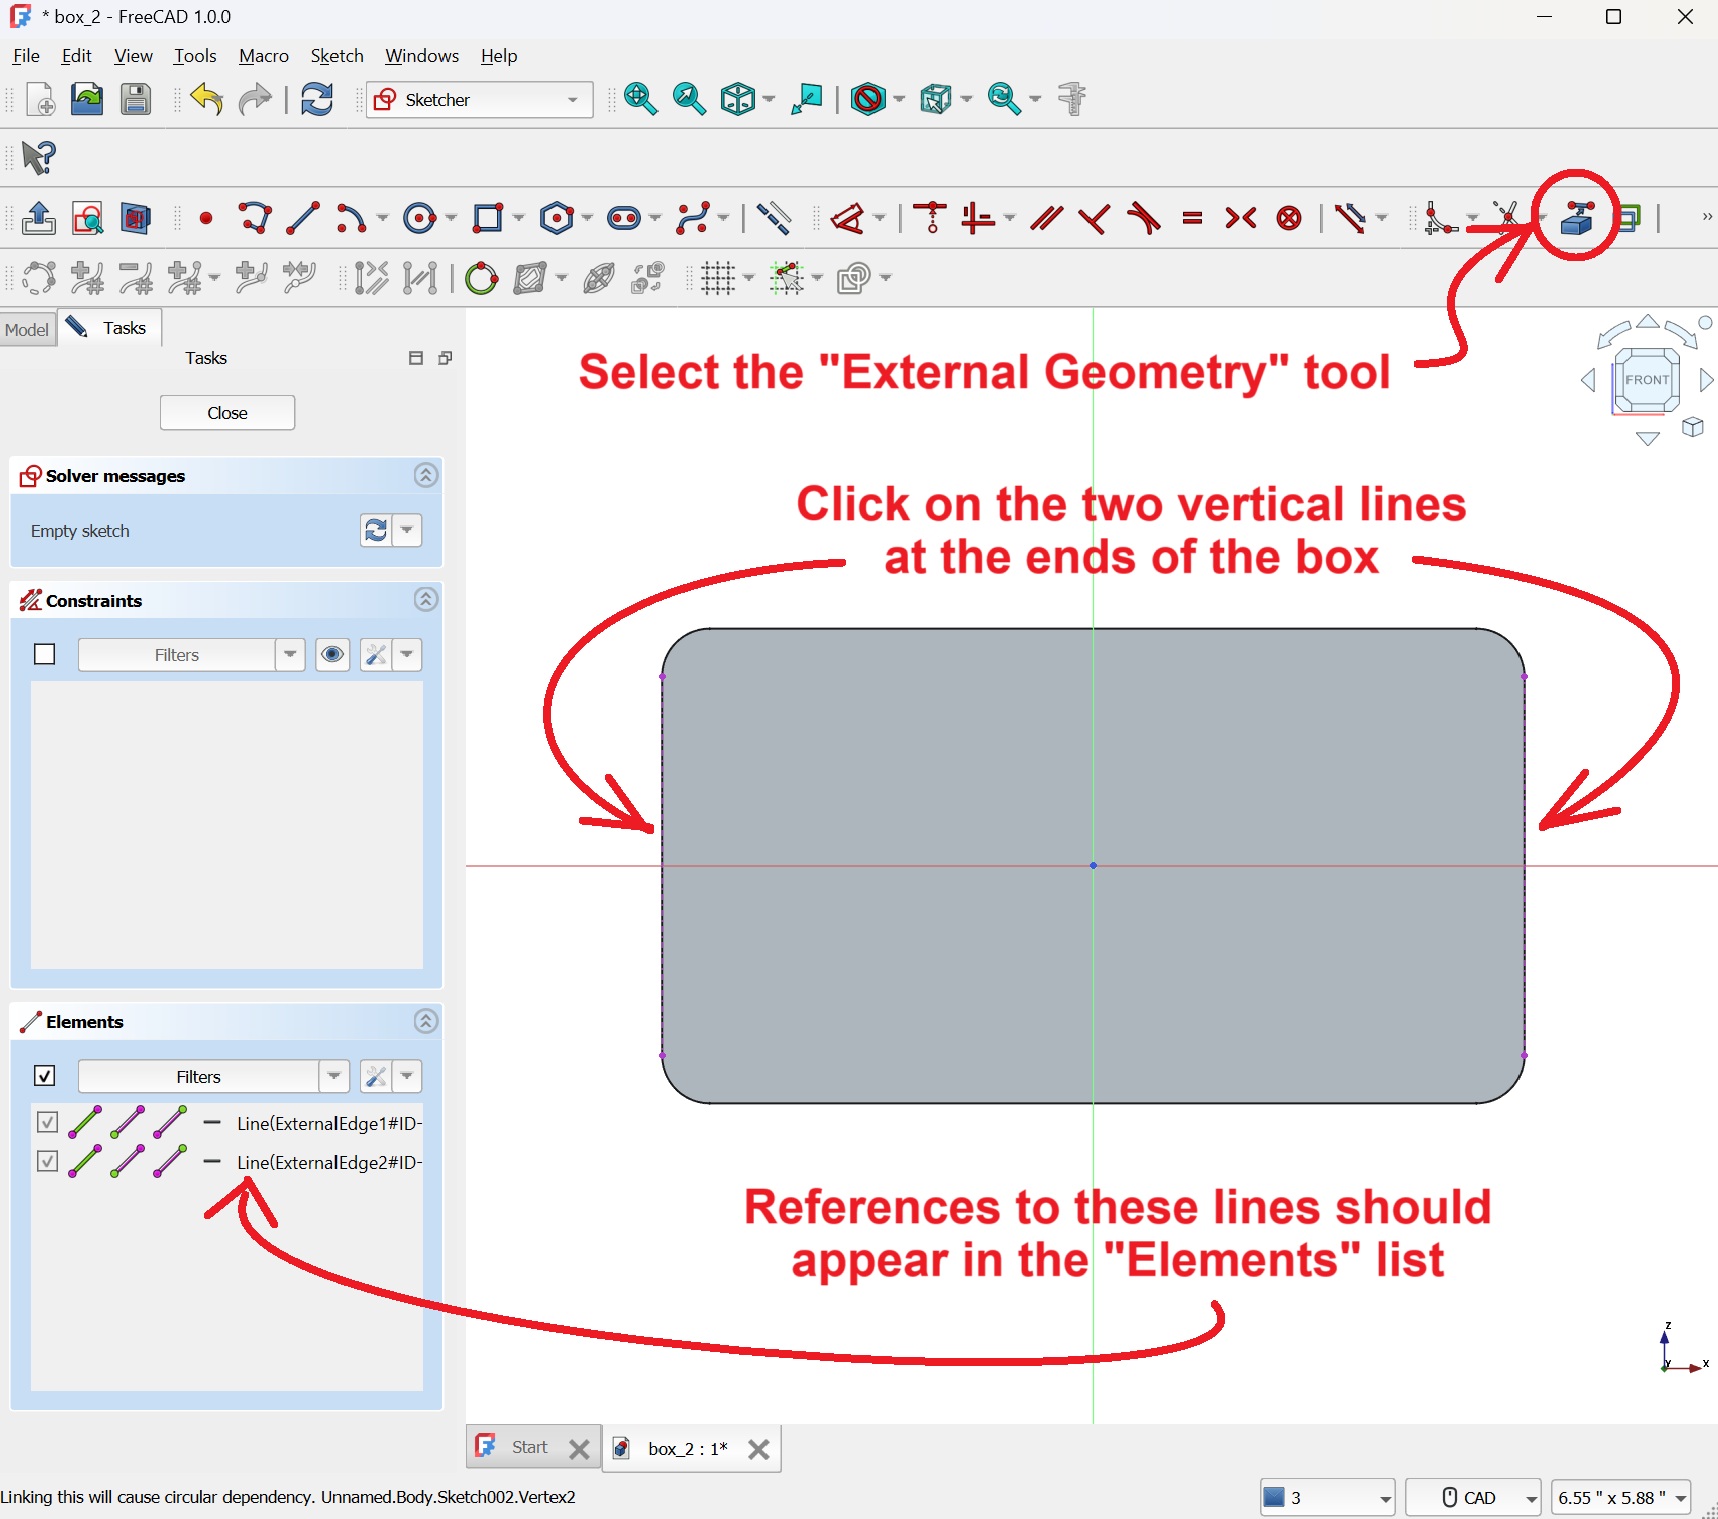
Task: Open Elements Filters button
Action: tap(198, 1076)
